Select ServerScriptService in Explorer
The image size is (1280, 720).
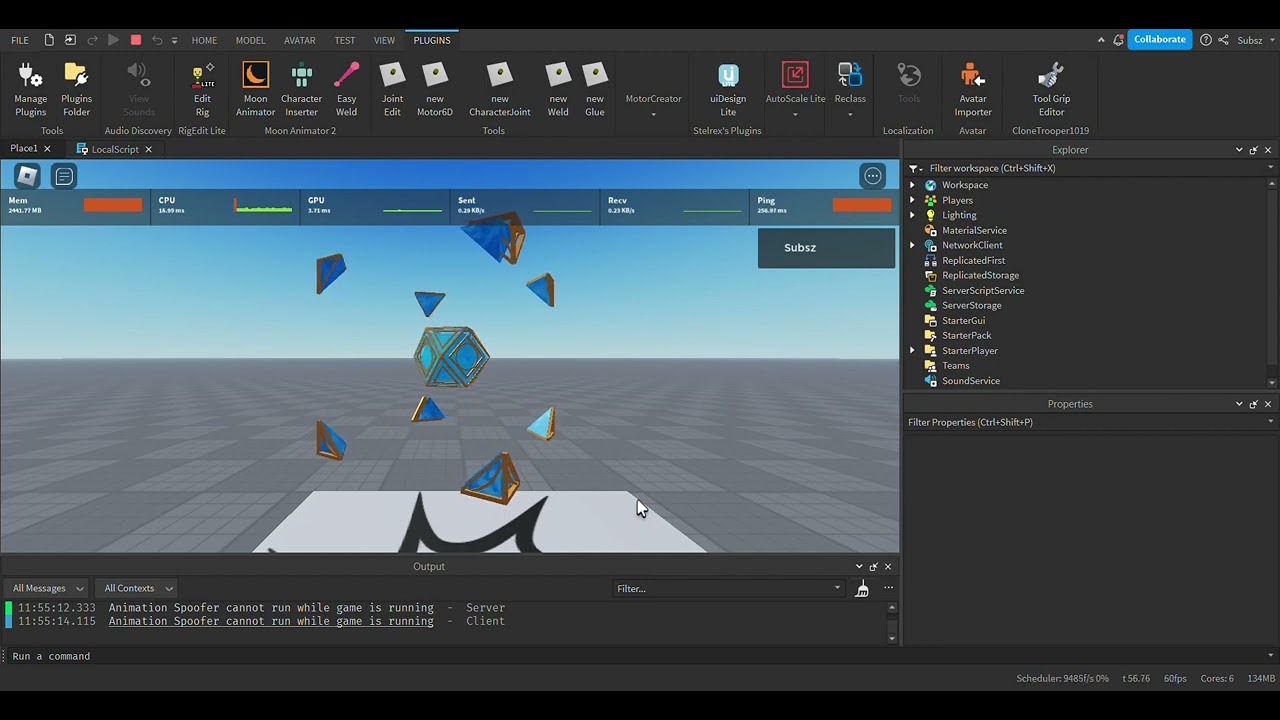(x=983, y=291)
